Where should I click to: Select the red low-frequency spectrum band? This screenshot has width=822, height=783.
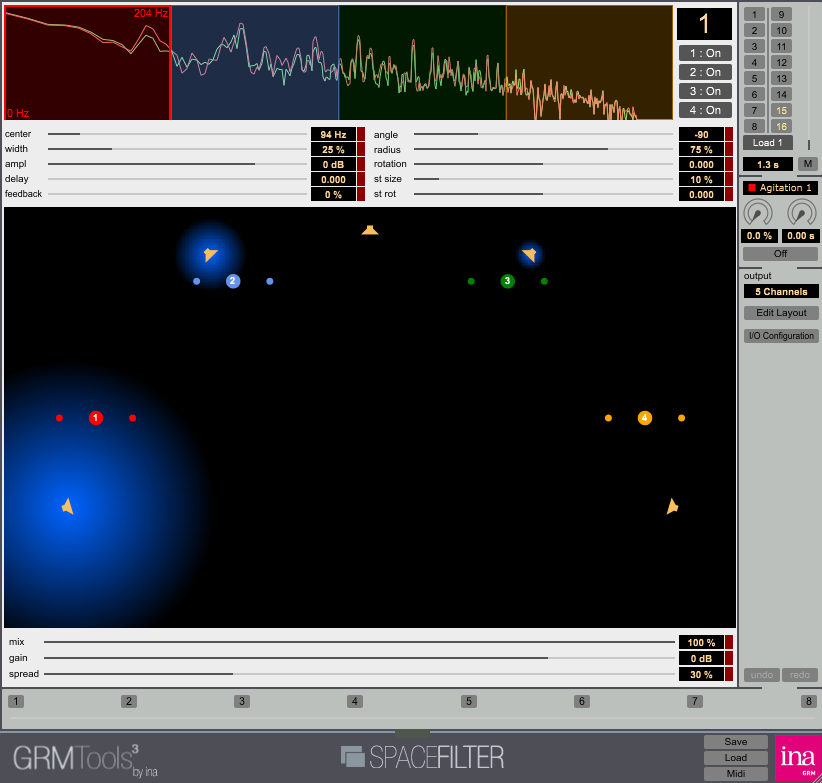tap(88, 63)
